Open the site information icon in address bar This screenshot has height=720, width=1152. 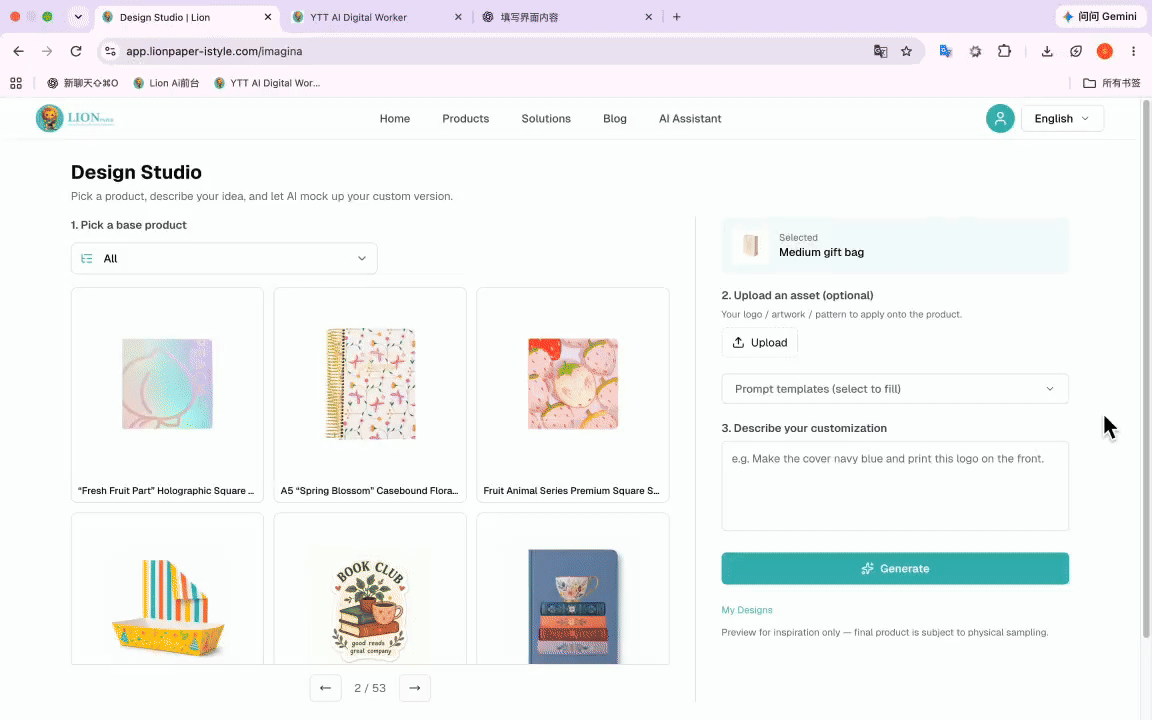(x=110, y=51)
